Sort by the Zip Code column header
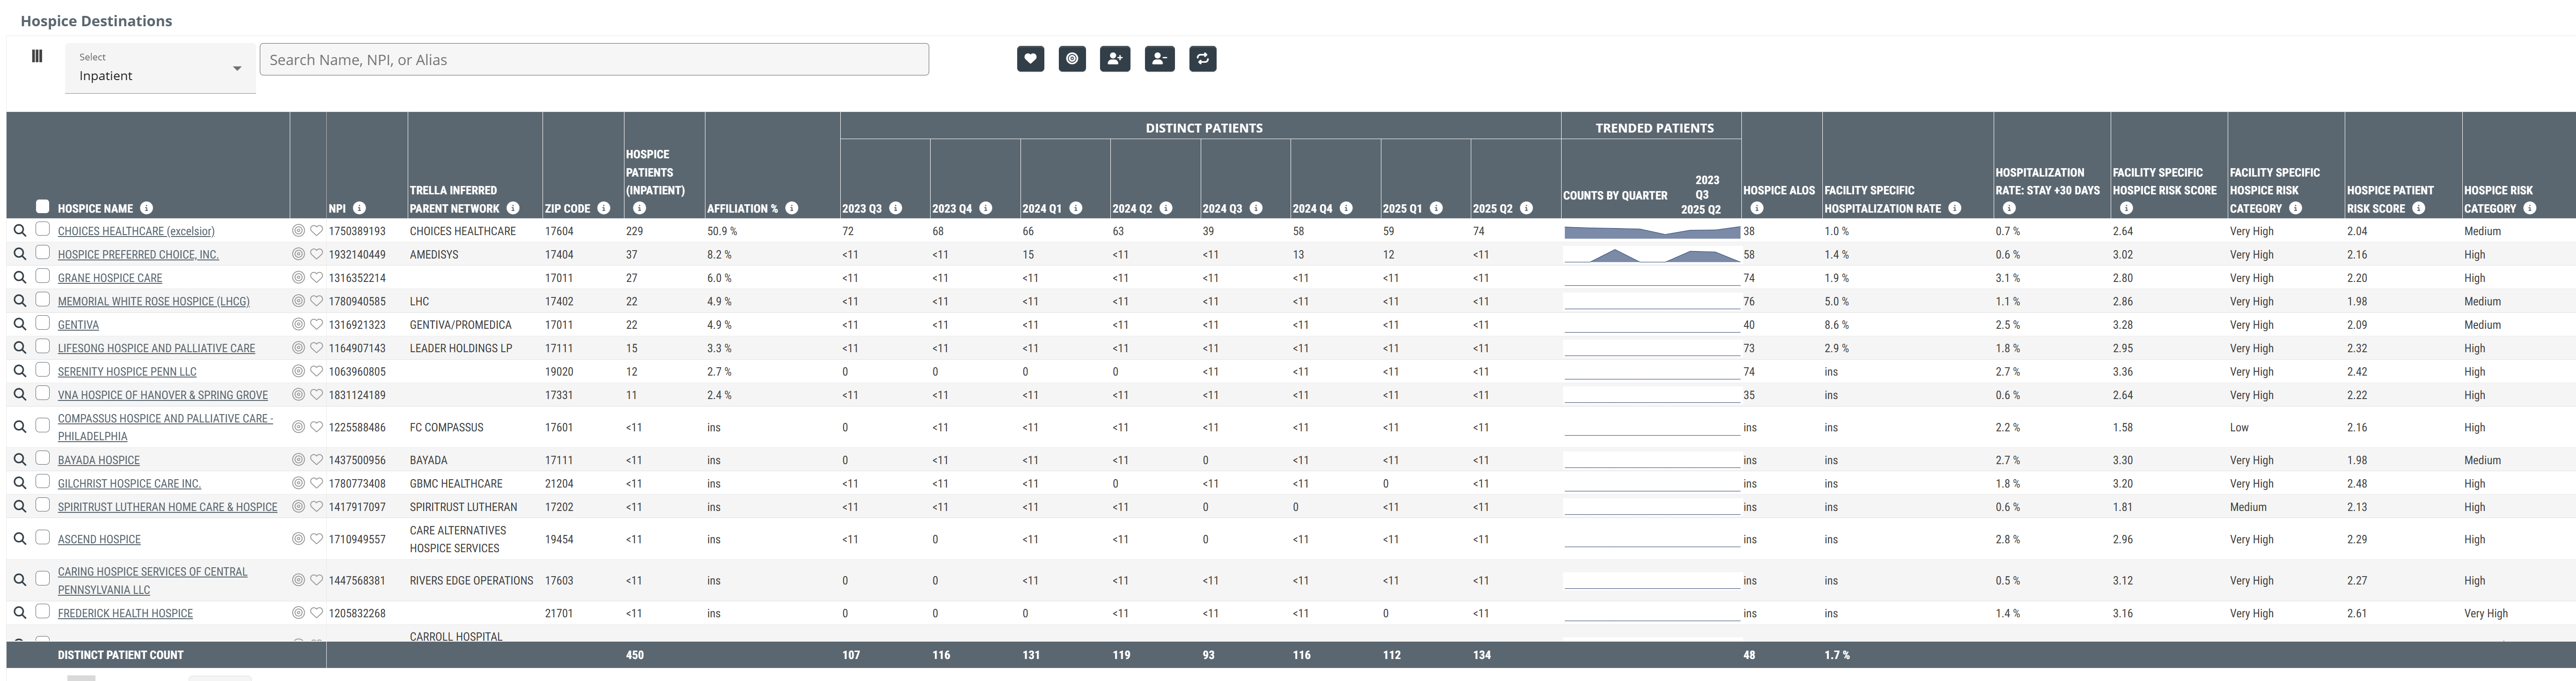The width and height of the screenshot is (2576, 681). click(x=567, y=208)
